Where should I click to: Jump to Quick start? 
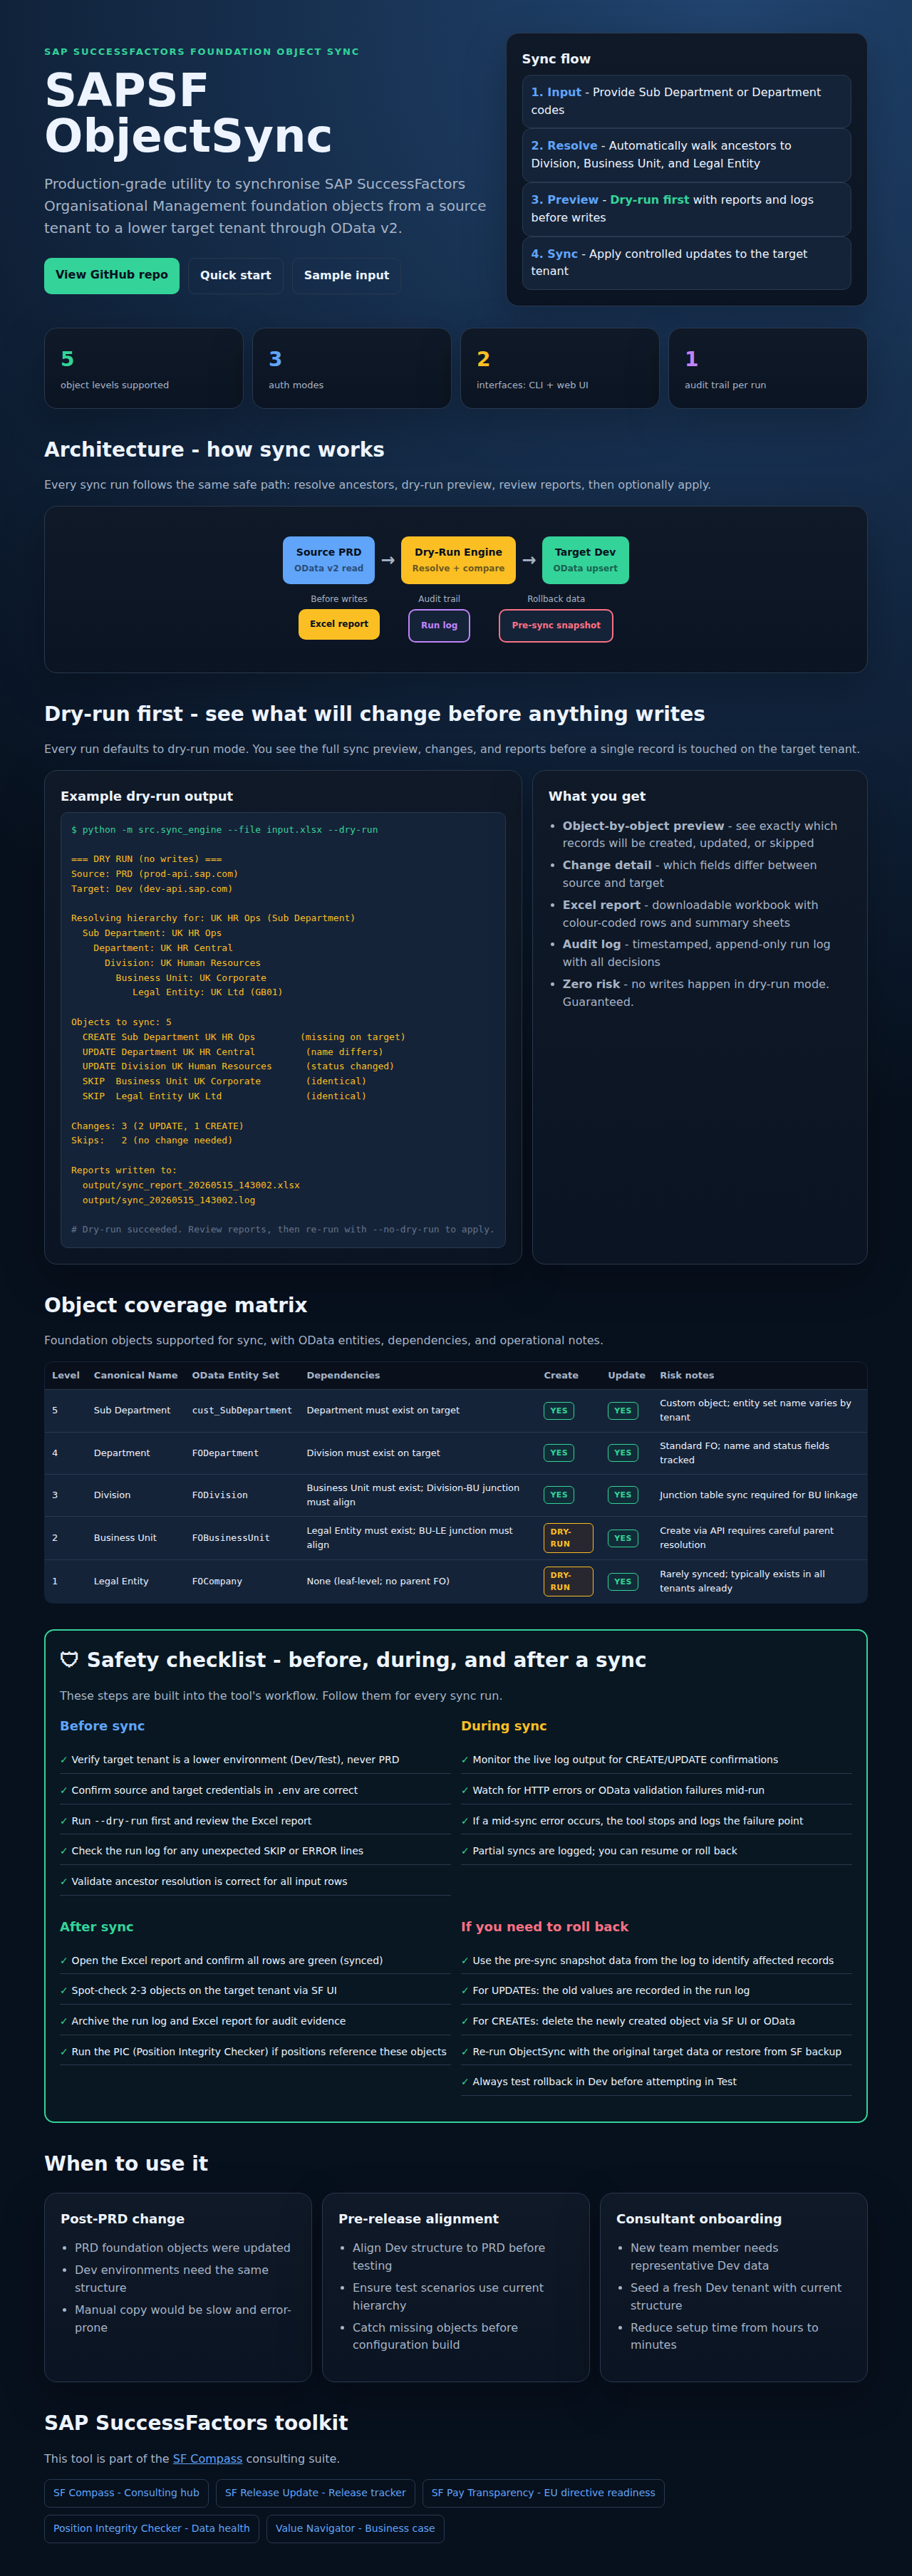pos(236,276)
